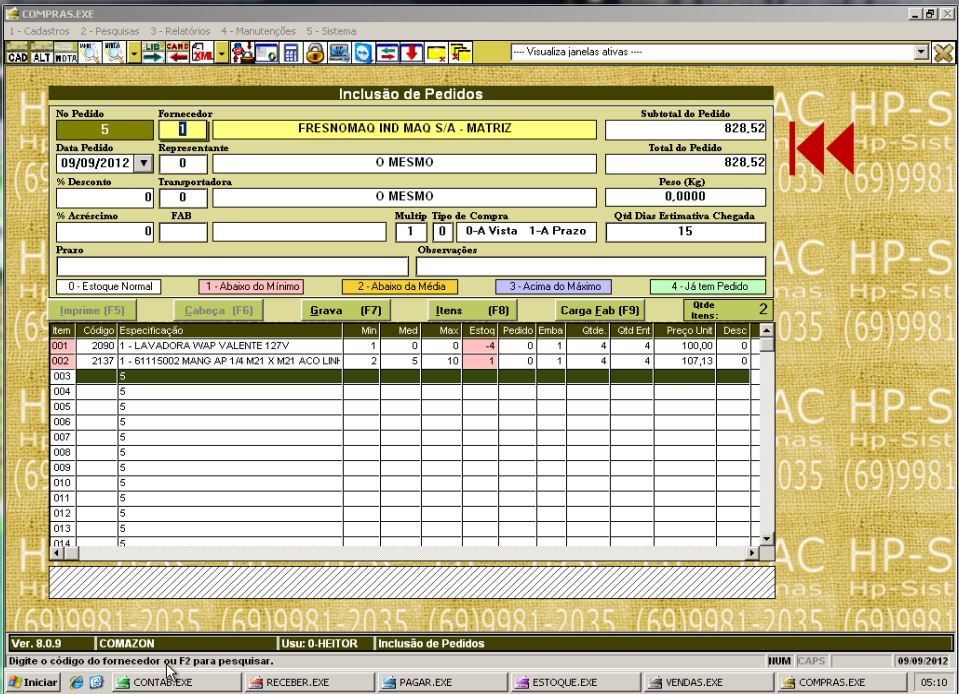Click the ALT toolbar icon
This screenshot has height=694, width=959.
coord(42,53)
